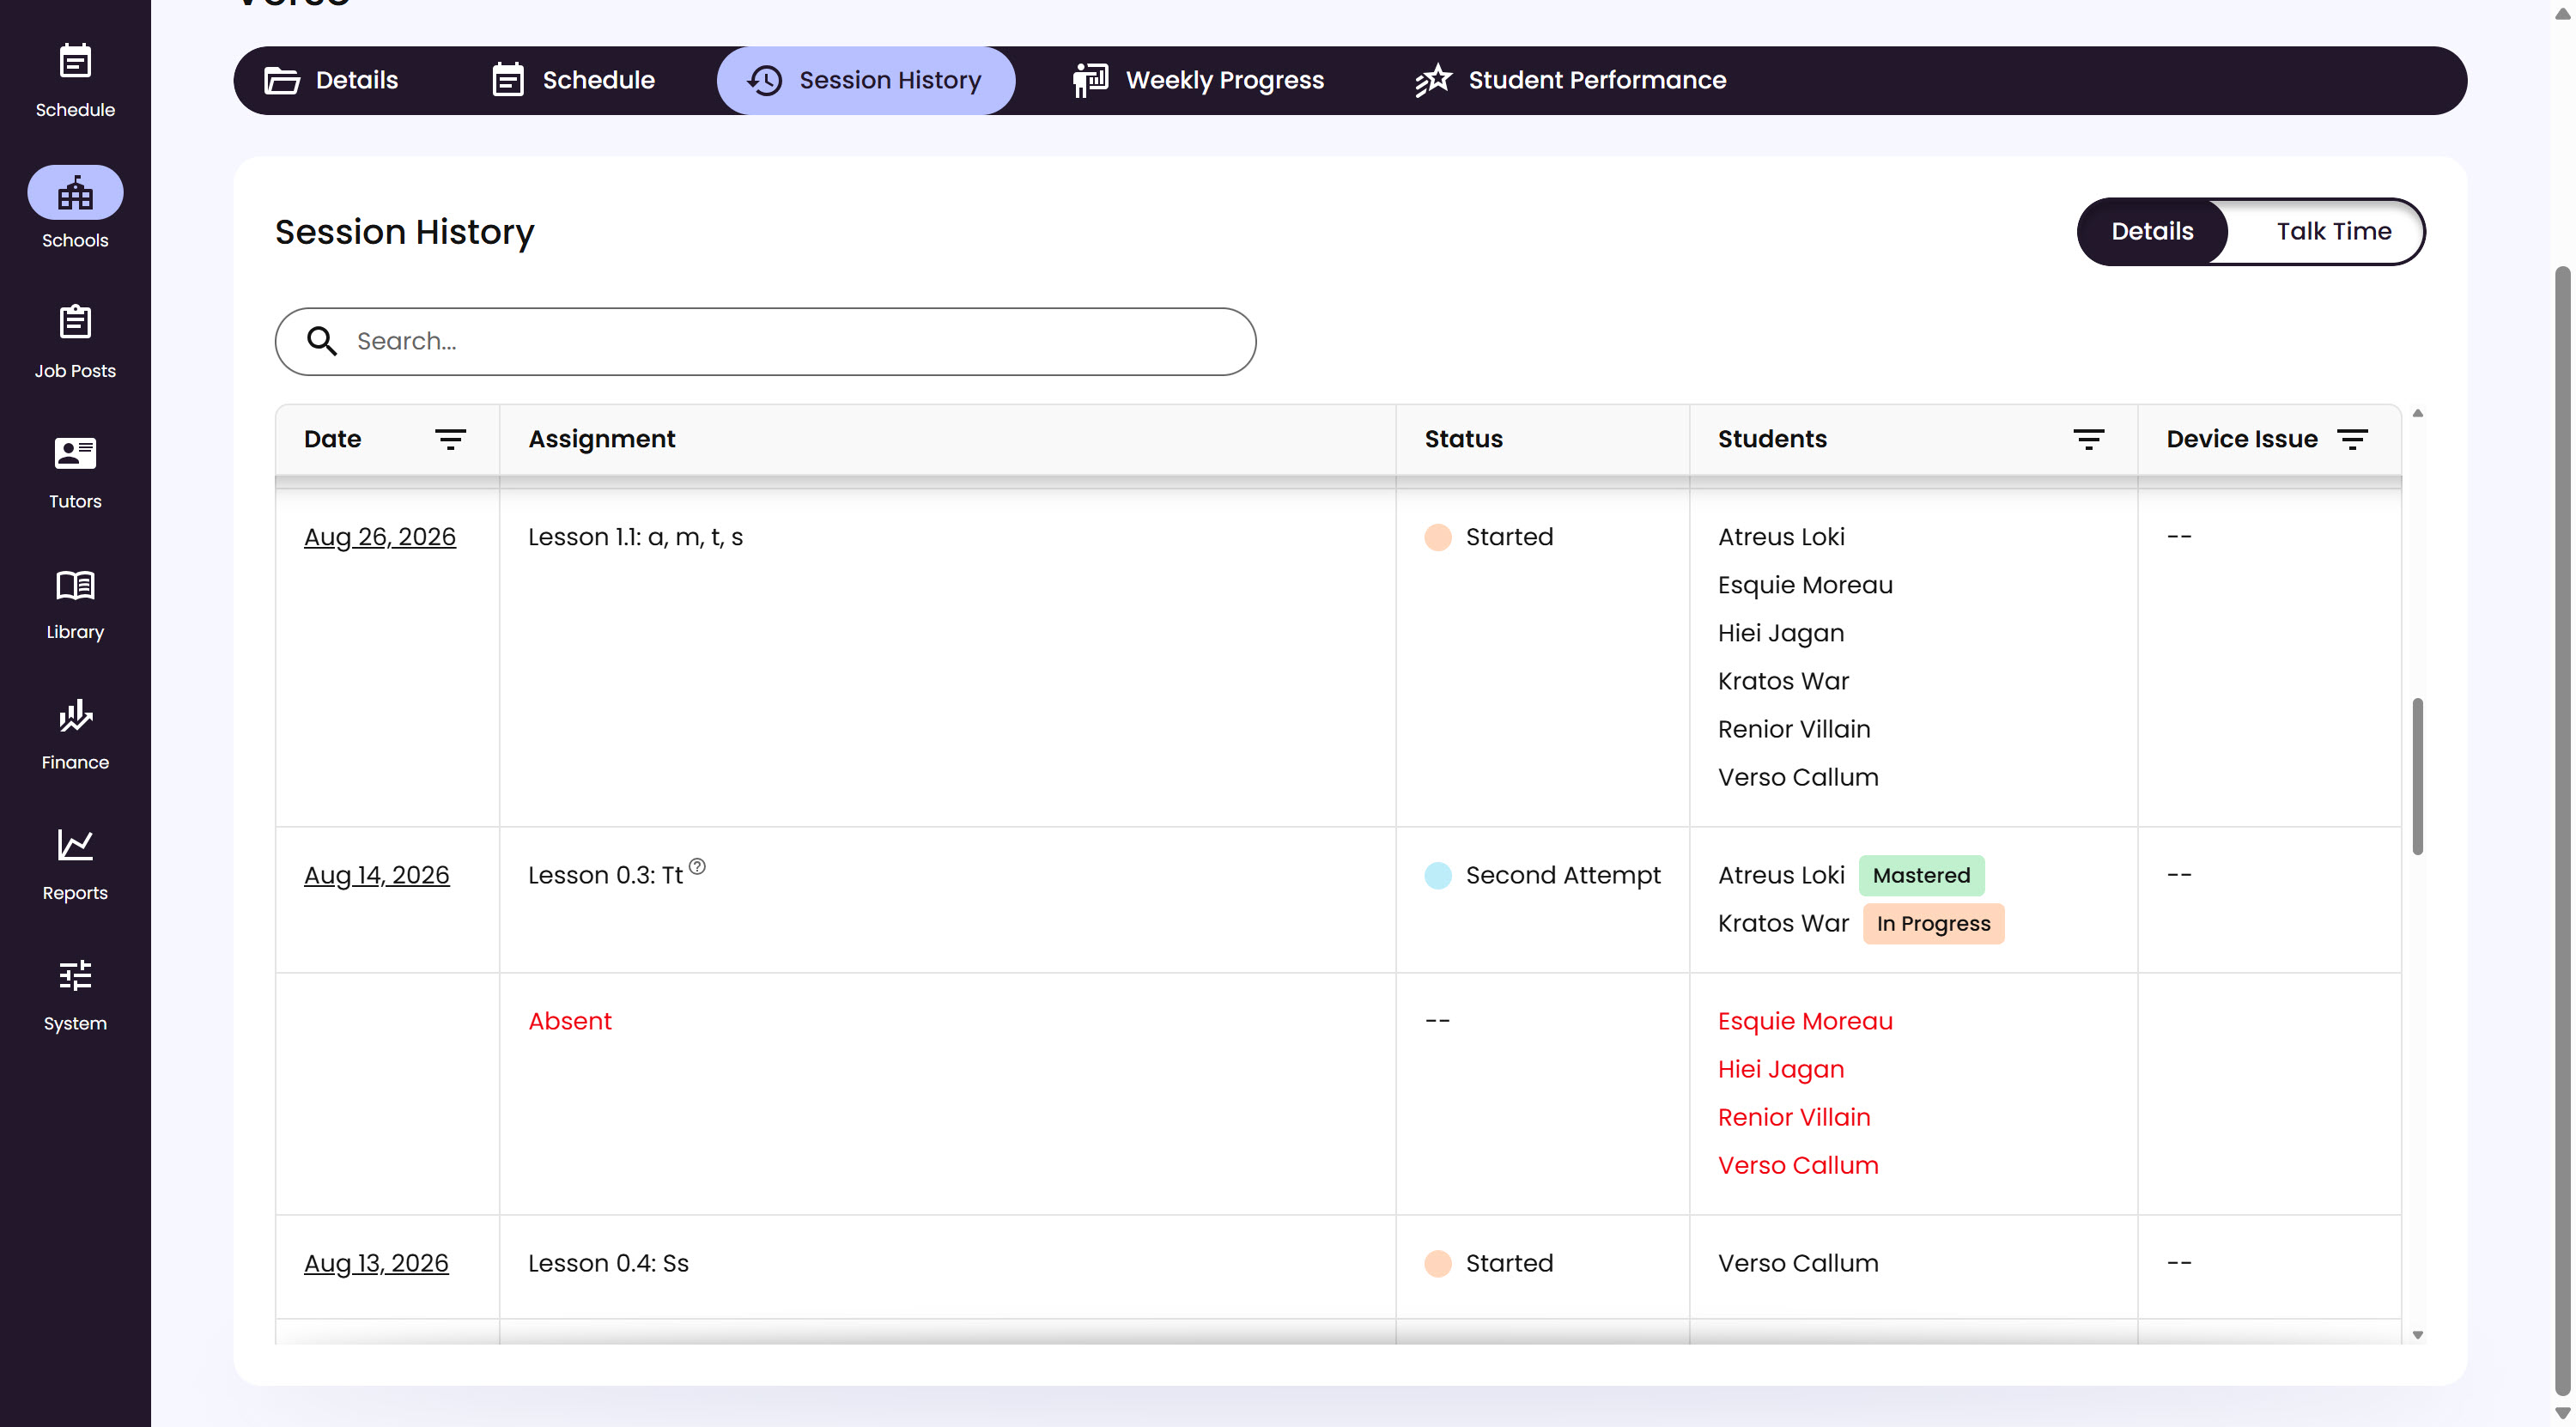Open the Aug 14, 2026 session
2576x1427 pixels.
(377, 875)
